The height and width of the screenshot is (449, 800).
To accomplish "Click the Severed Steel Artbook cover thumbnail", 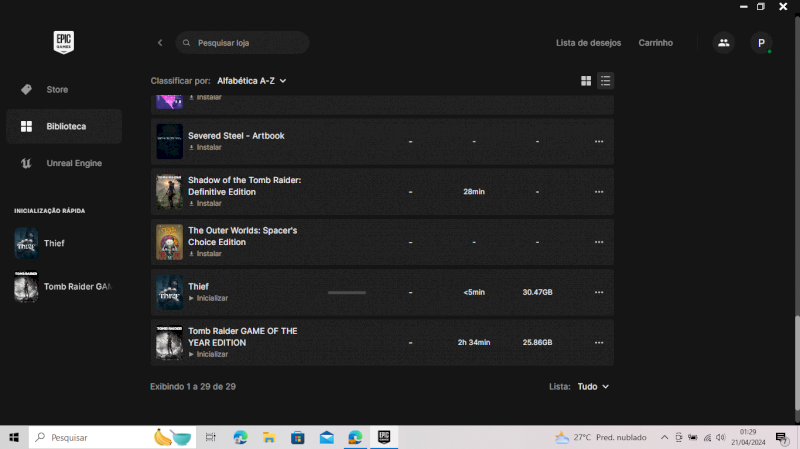I will click(169, 141).
